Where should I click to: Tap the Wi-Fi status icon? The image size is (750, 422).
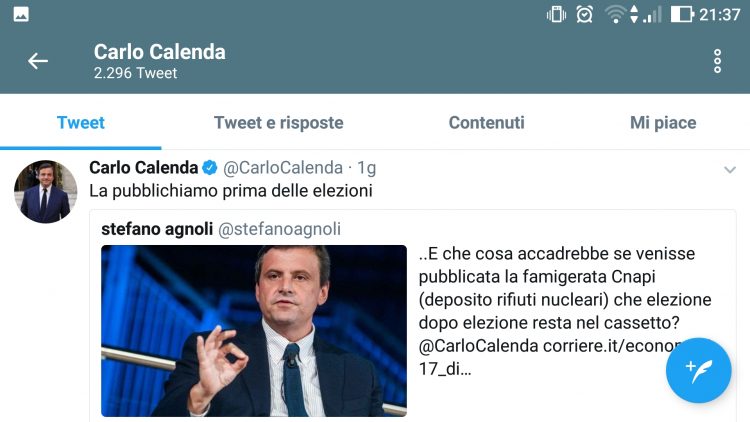615,14
